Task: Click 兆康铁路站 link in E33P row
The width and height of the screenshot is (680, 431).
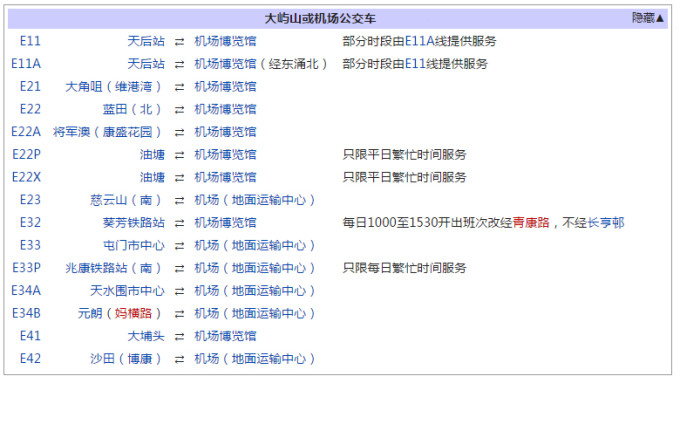Action: 96,268
